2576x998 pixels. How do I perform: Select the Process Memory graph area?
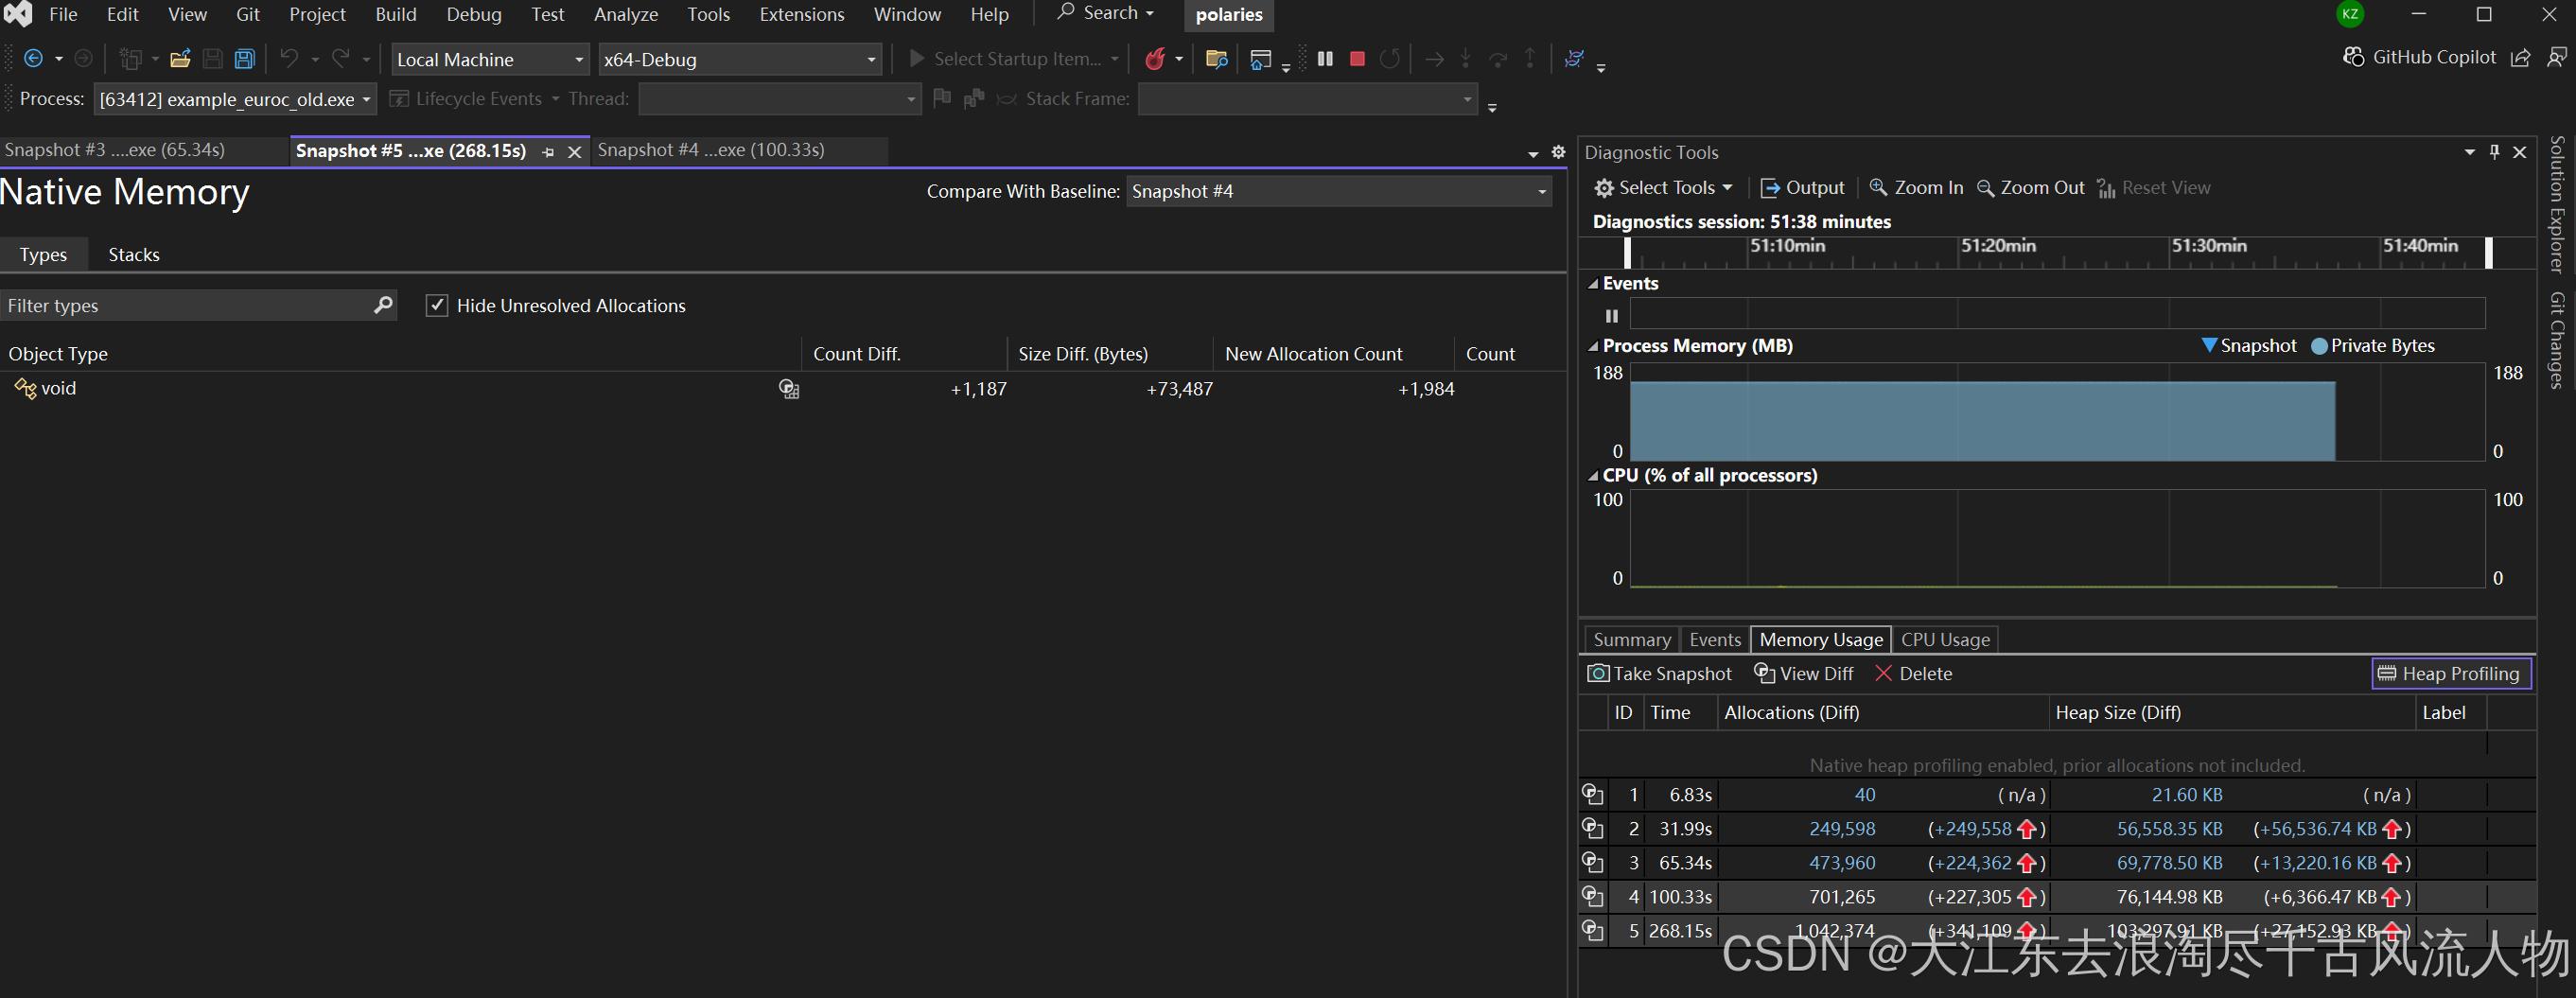(2057, 412)
